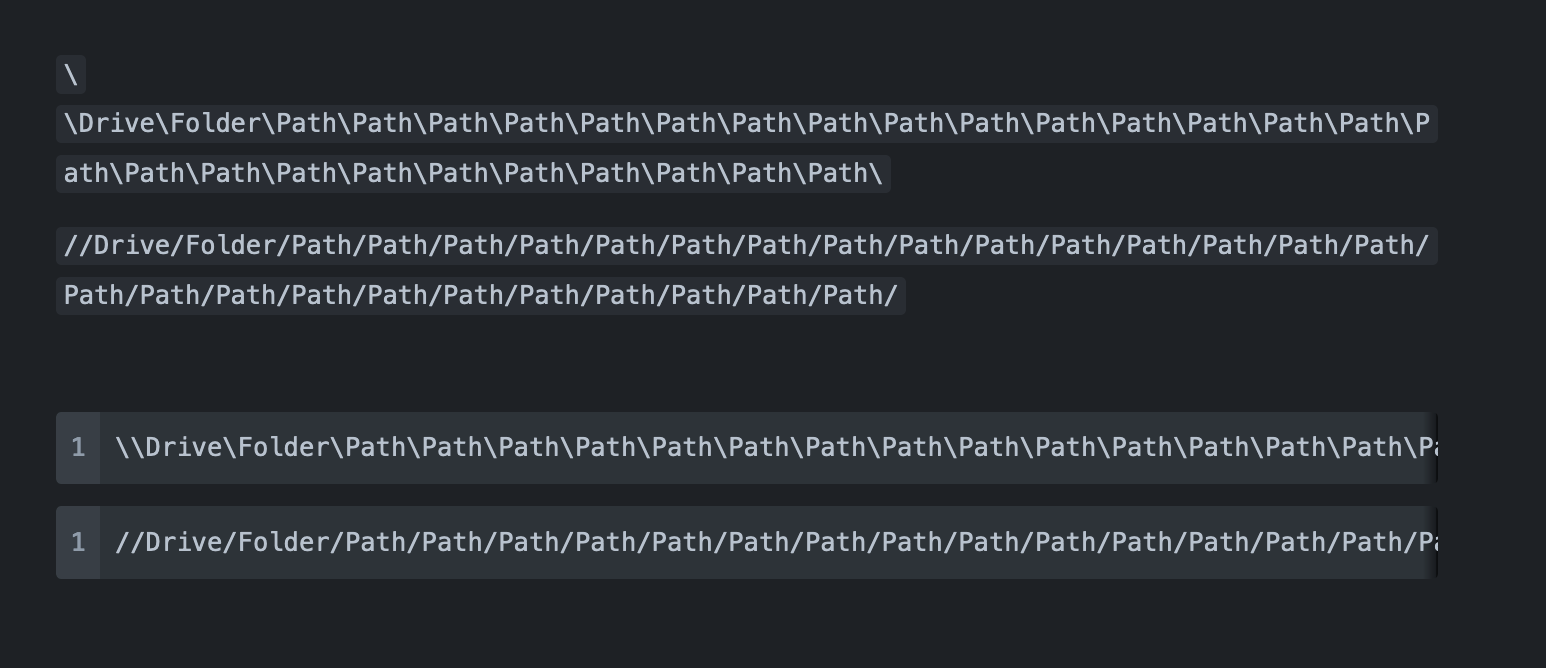Screen dimensions: 1546x668
Task: Click "Drive" inside the forward-slash code block
Action: point(185,542)
